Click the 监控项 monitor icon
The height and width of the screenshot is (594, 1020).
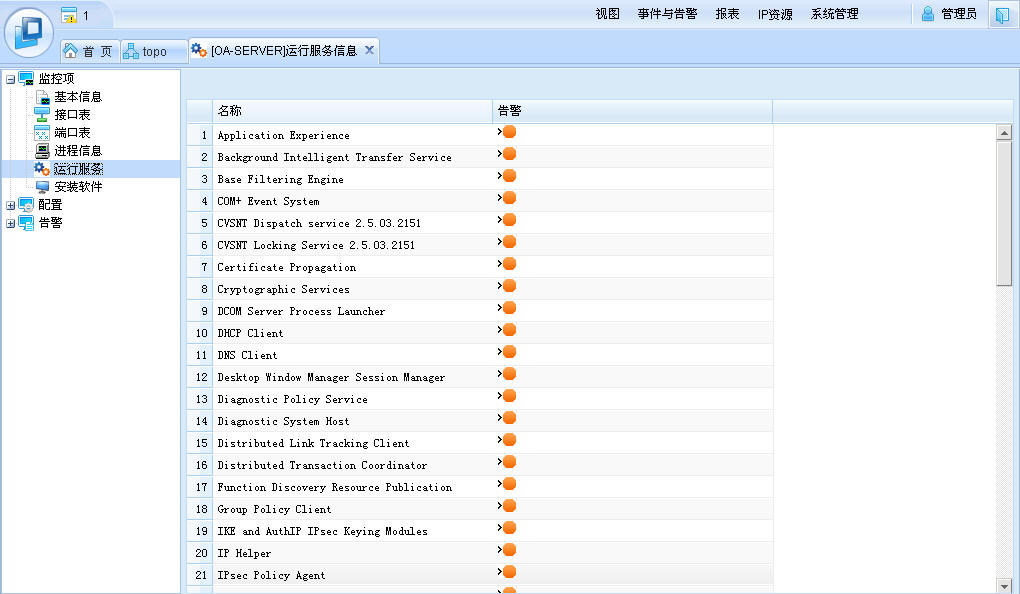(26, 79)
